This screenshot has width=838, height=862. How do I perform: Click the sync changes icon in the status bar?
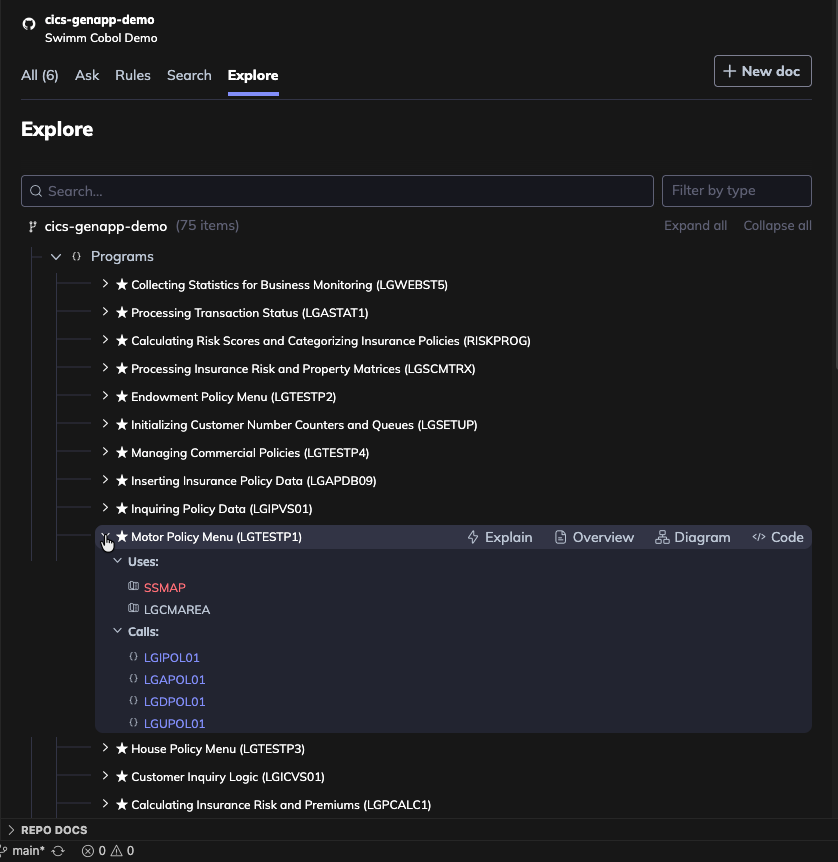pos(57,850)
